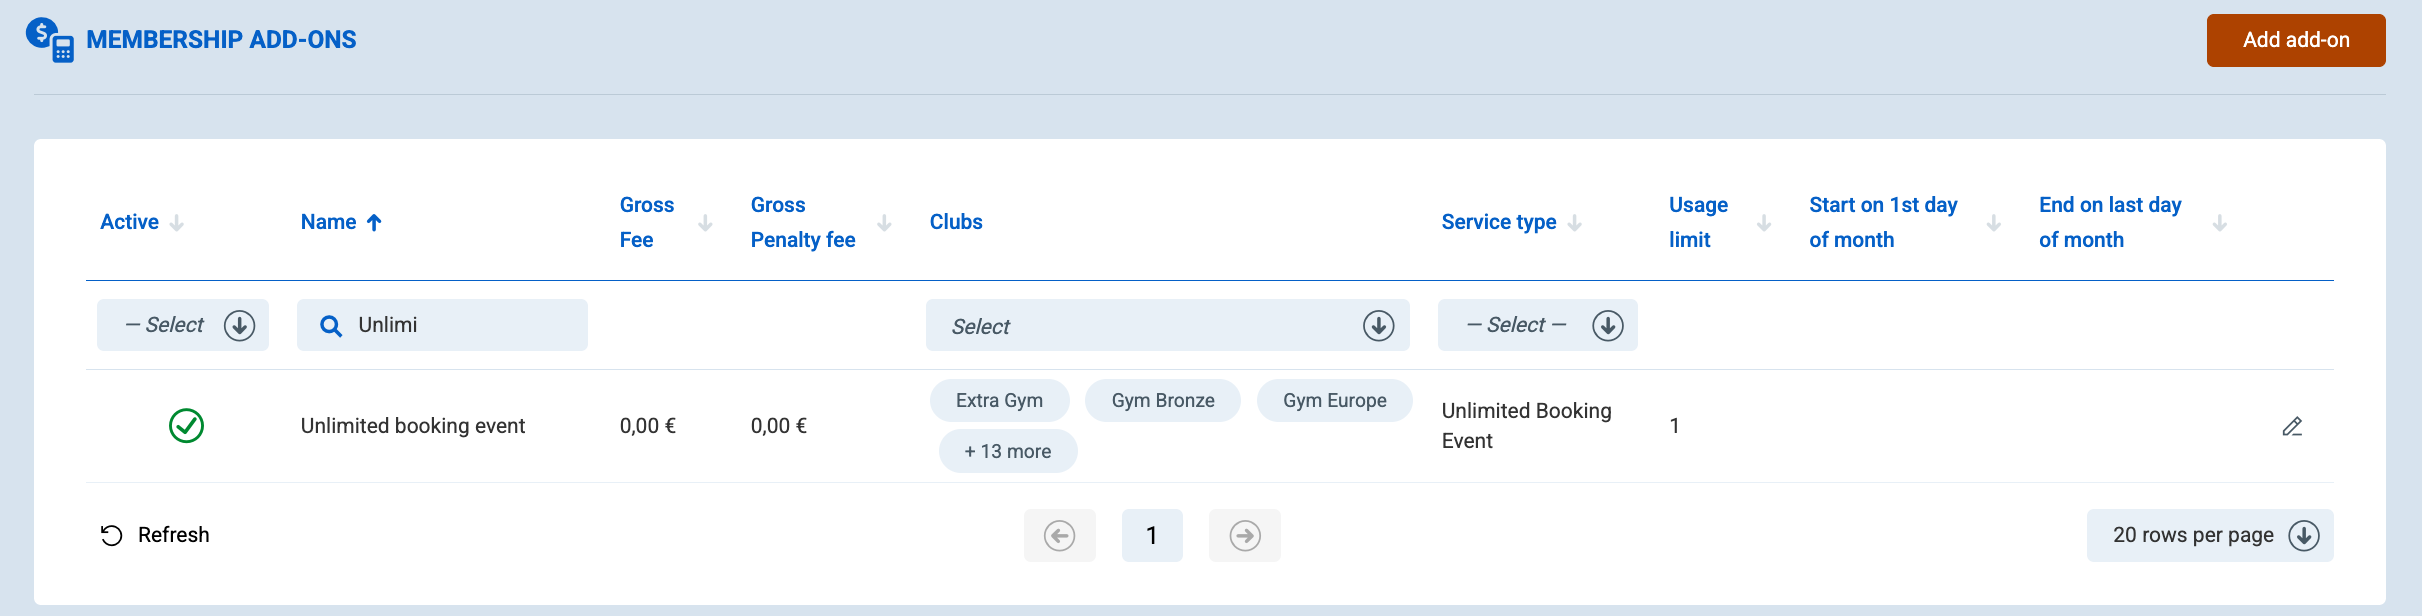The image size is (2422, 616).
Task: Click the green active checkmark icon
Action: [x=186, y=426]
